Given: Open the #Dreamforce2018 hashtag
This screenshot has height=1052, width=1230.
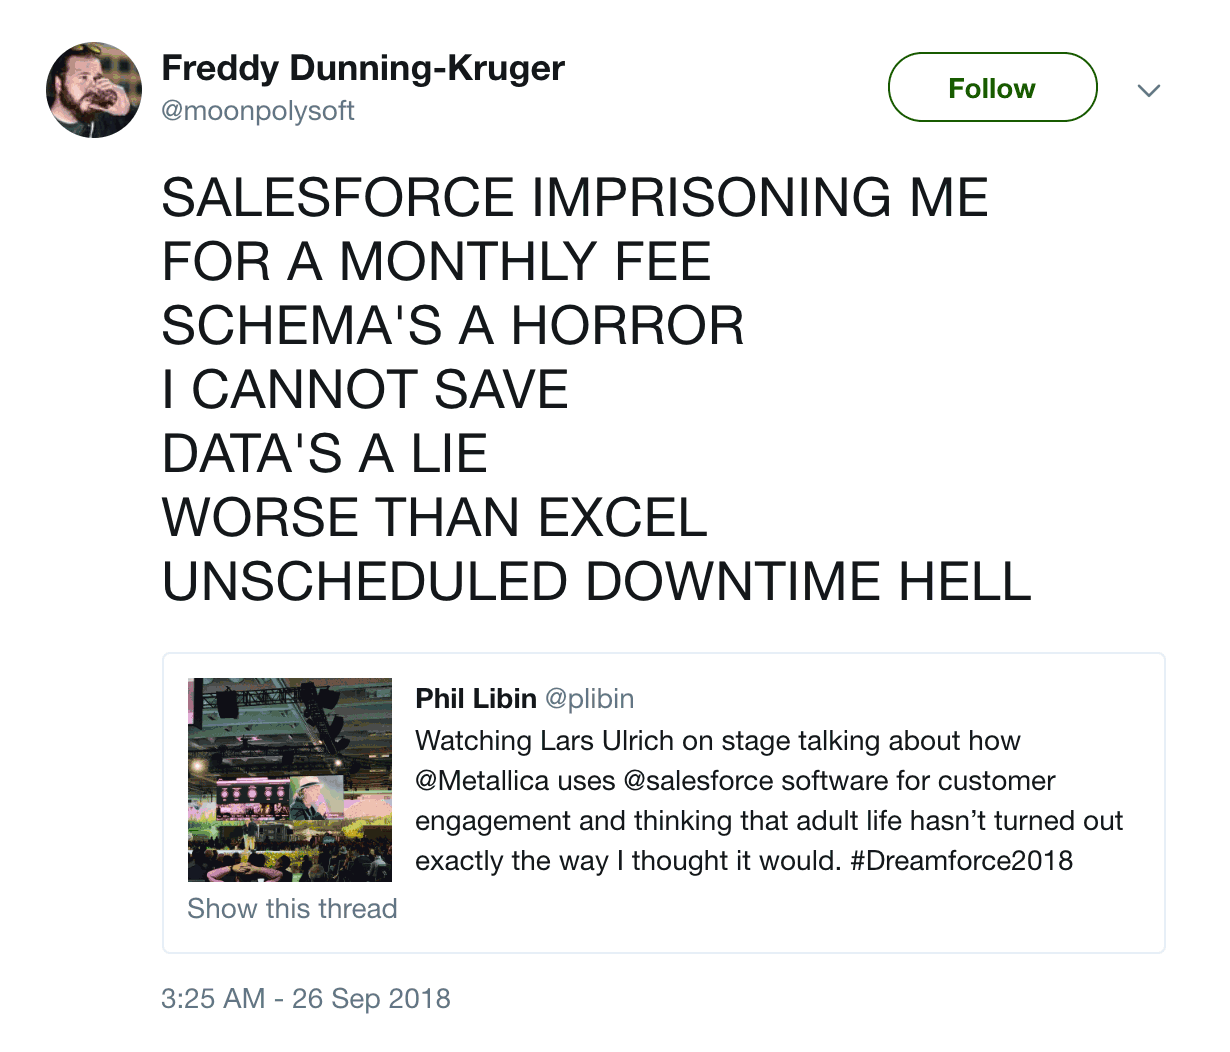Looking at the screenshot, I should tap(961, 860).
